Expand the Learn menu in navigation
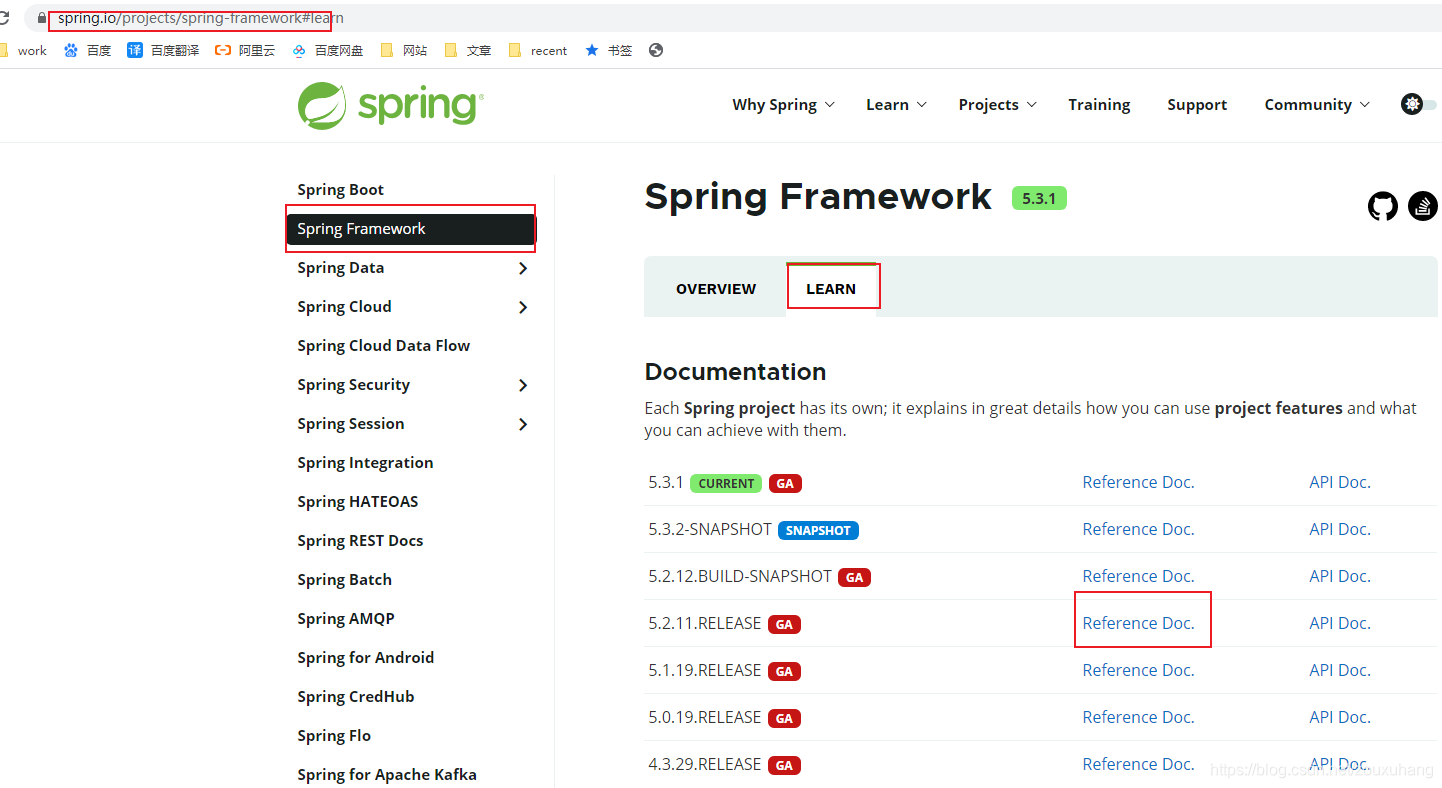 (x=896, y=104)
